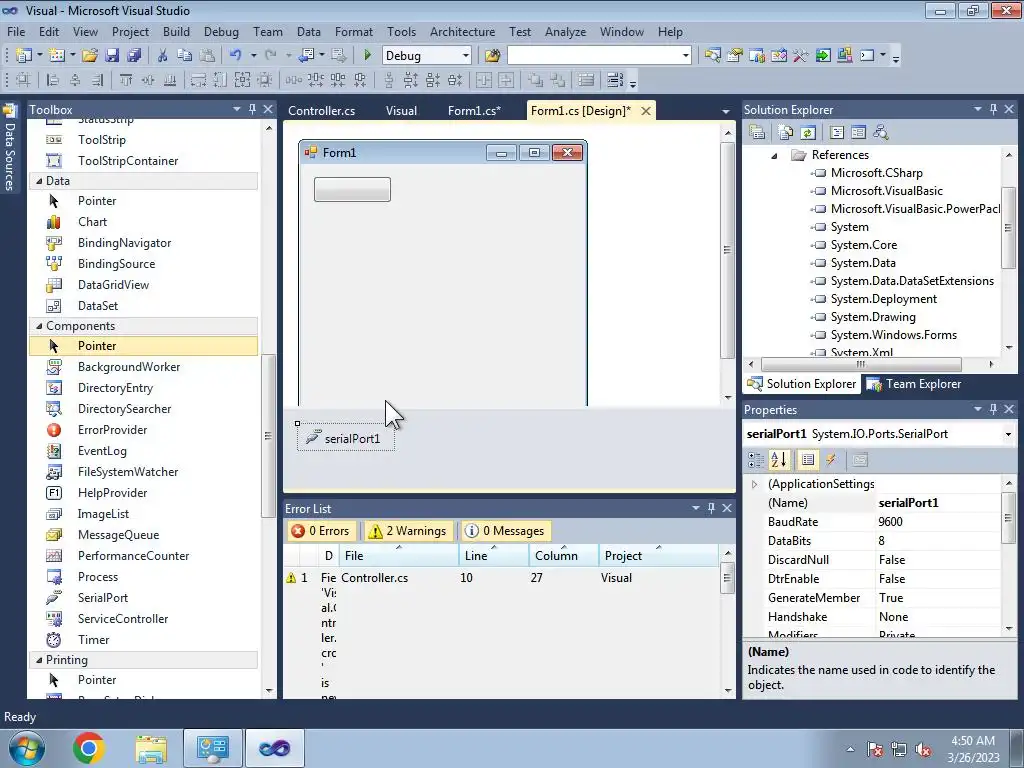
Task: Click the BaudRate value 9600 field
Action: pyautogui.click(x=938, y=522)
